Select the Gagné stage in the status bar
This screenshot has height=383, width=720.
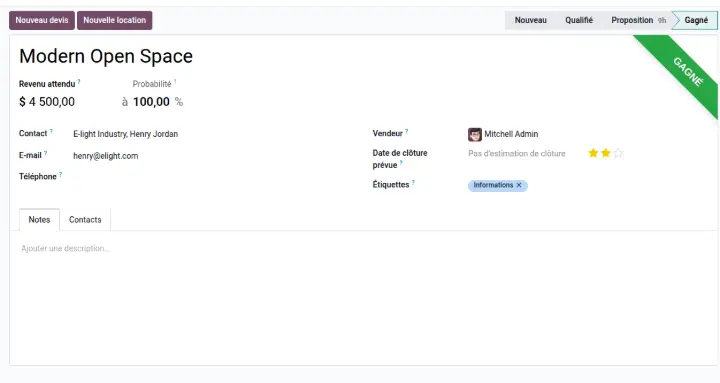point(696,20)
